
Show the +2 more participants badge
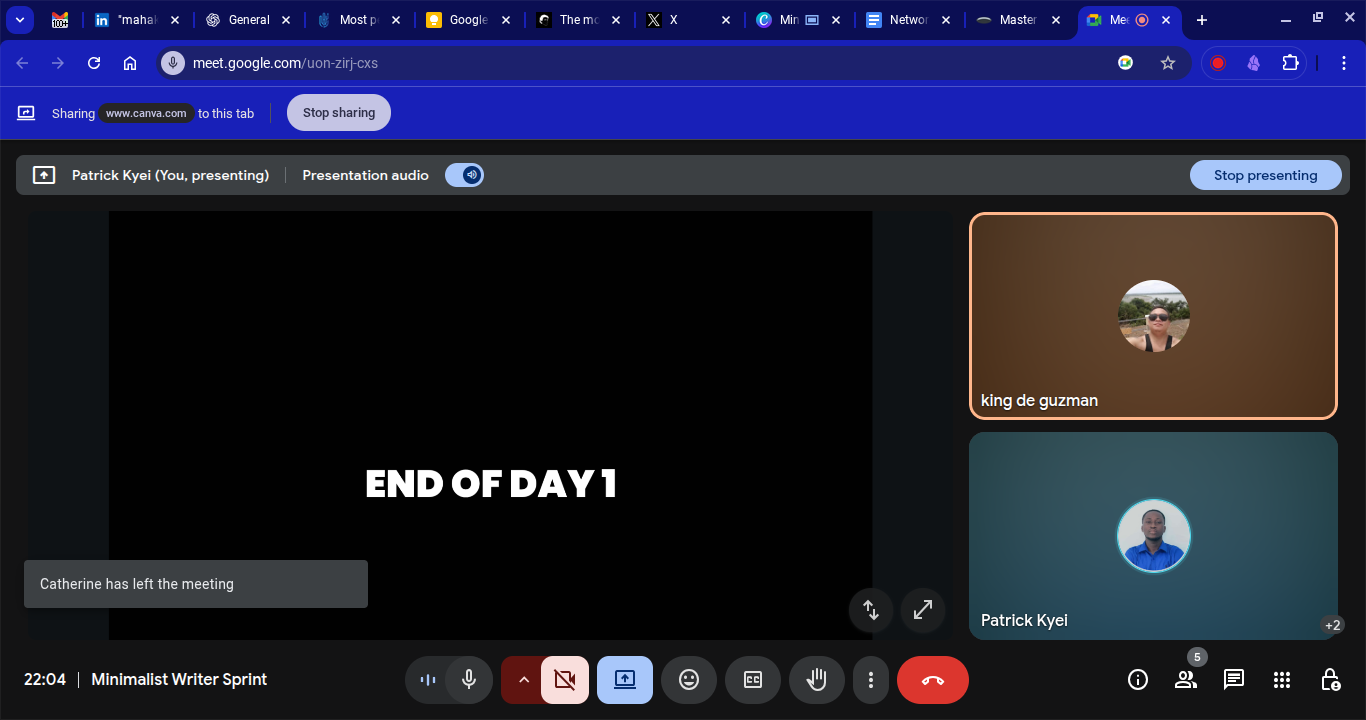[x=1332, y=625]
